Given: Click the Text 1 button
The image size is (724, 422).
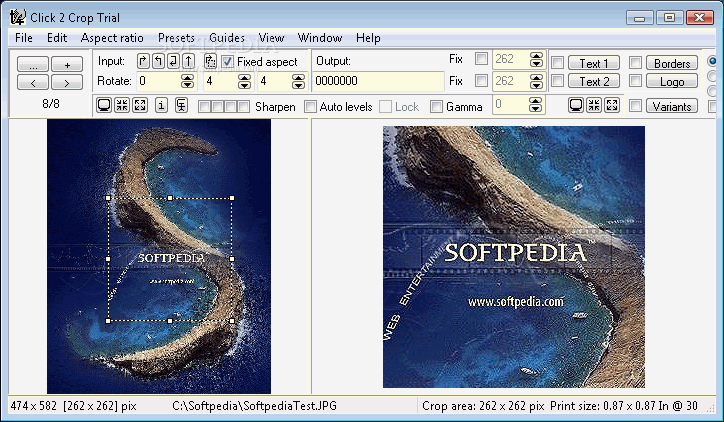Looking at the screenshot, I should (x=593, y=63).
